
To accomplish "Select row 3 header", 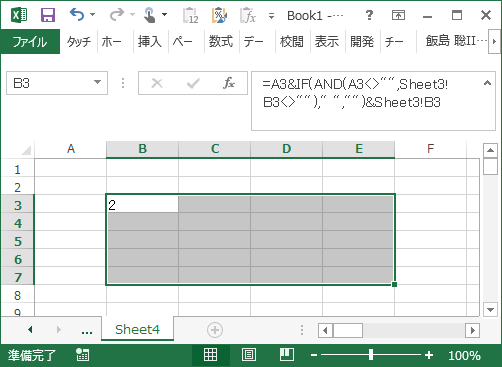I will (17, 205).
